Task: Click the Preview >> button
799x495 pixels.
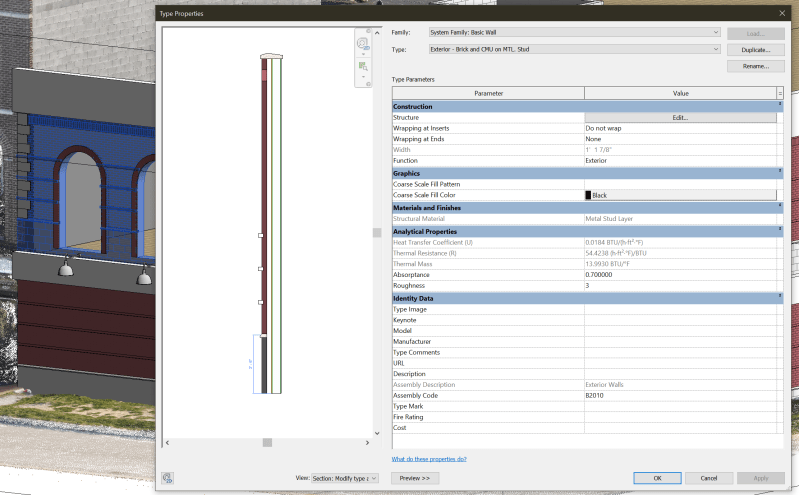Action: [x=415, y=478]
